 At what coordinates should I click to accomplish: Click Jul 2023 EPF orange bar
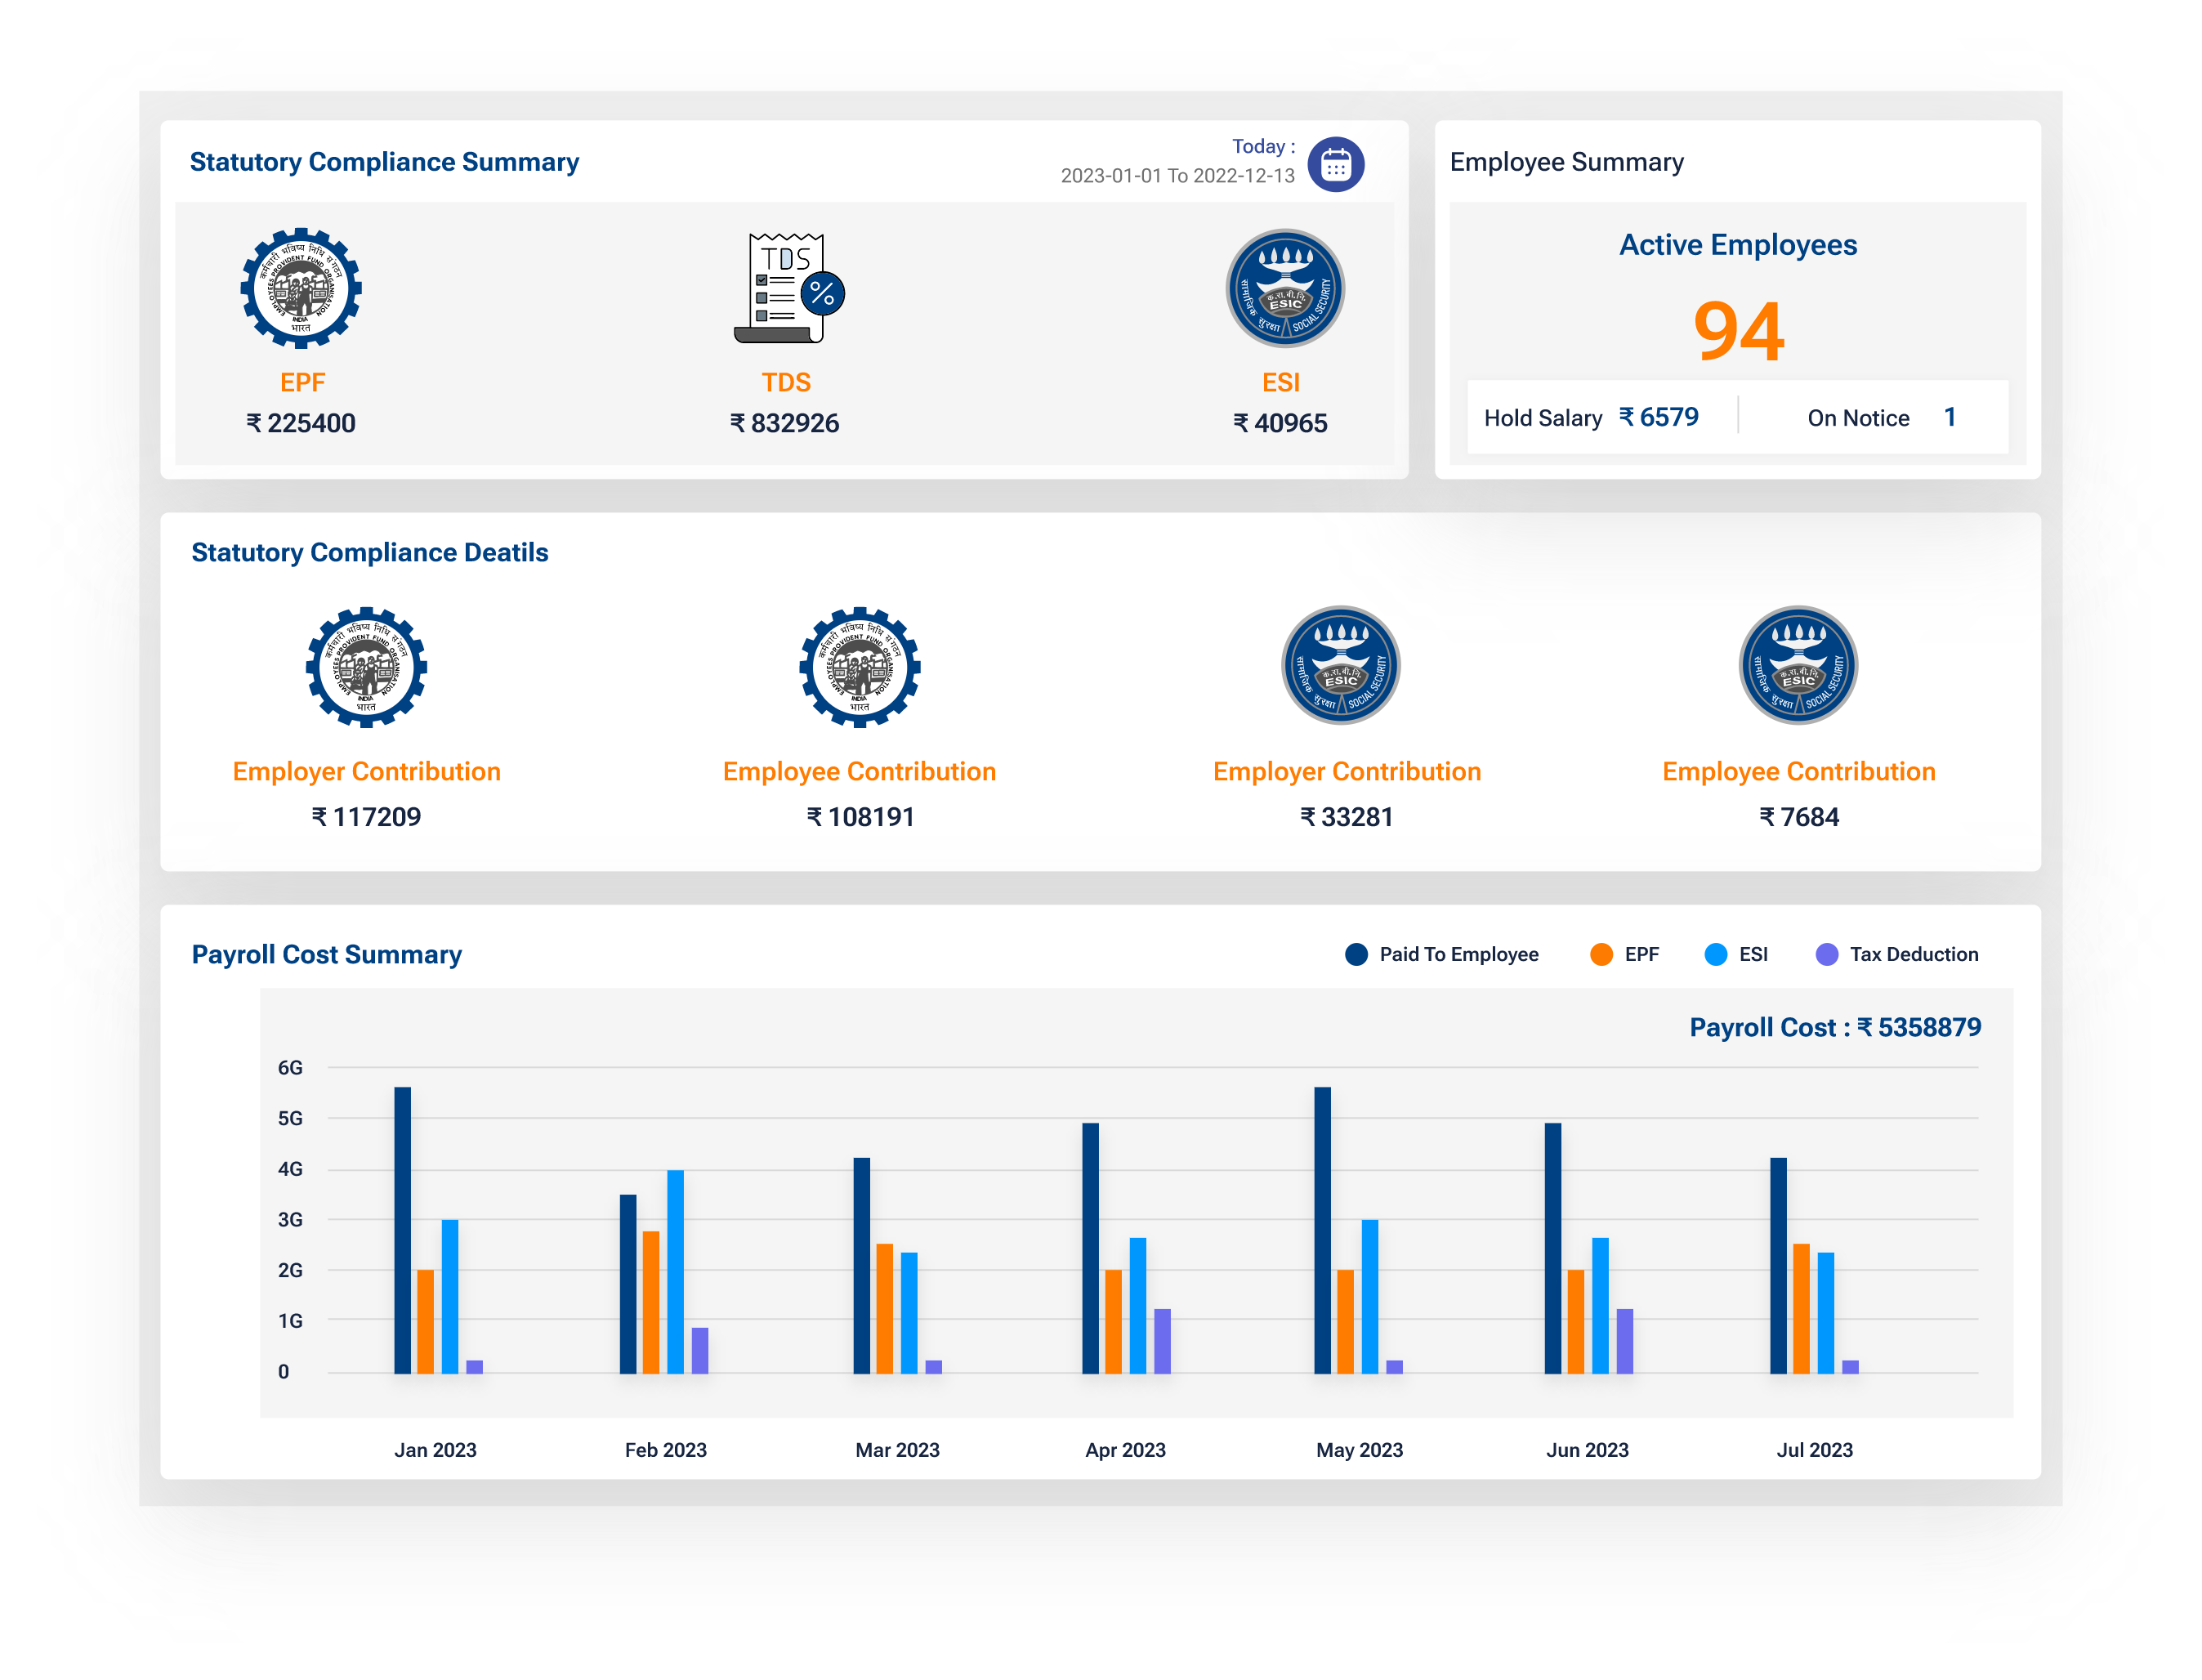click(1801, 1308)
